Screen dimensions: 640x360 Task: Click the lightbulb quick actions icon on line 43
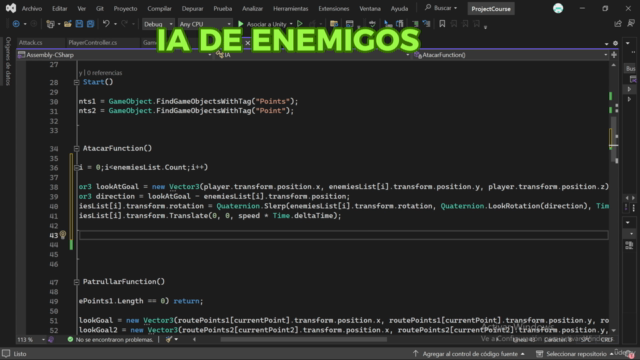coord(62,235)
